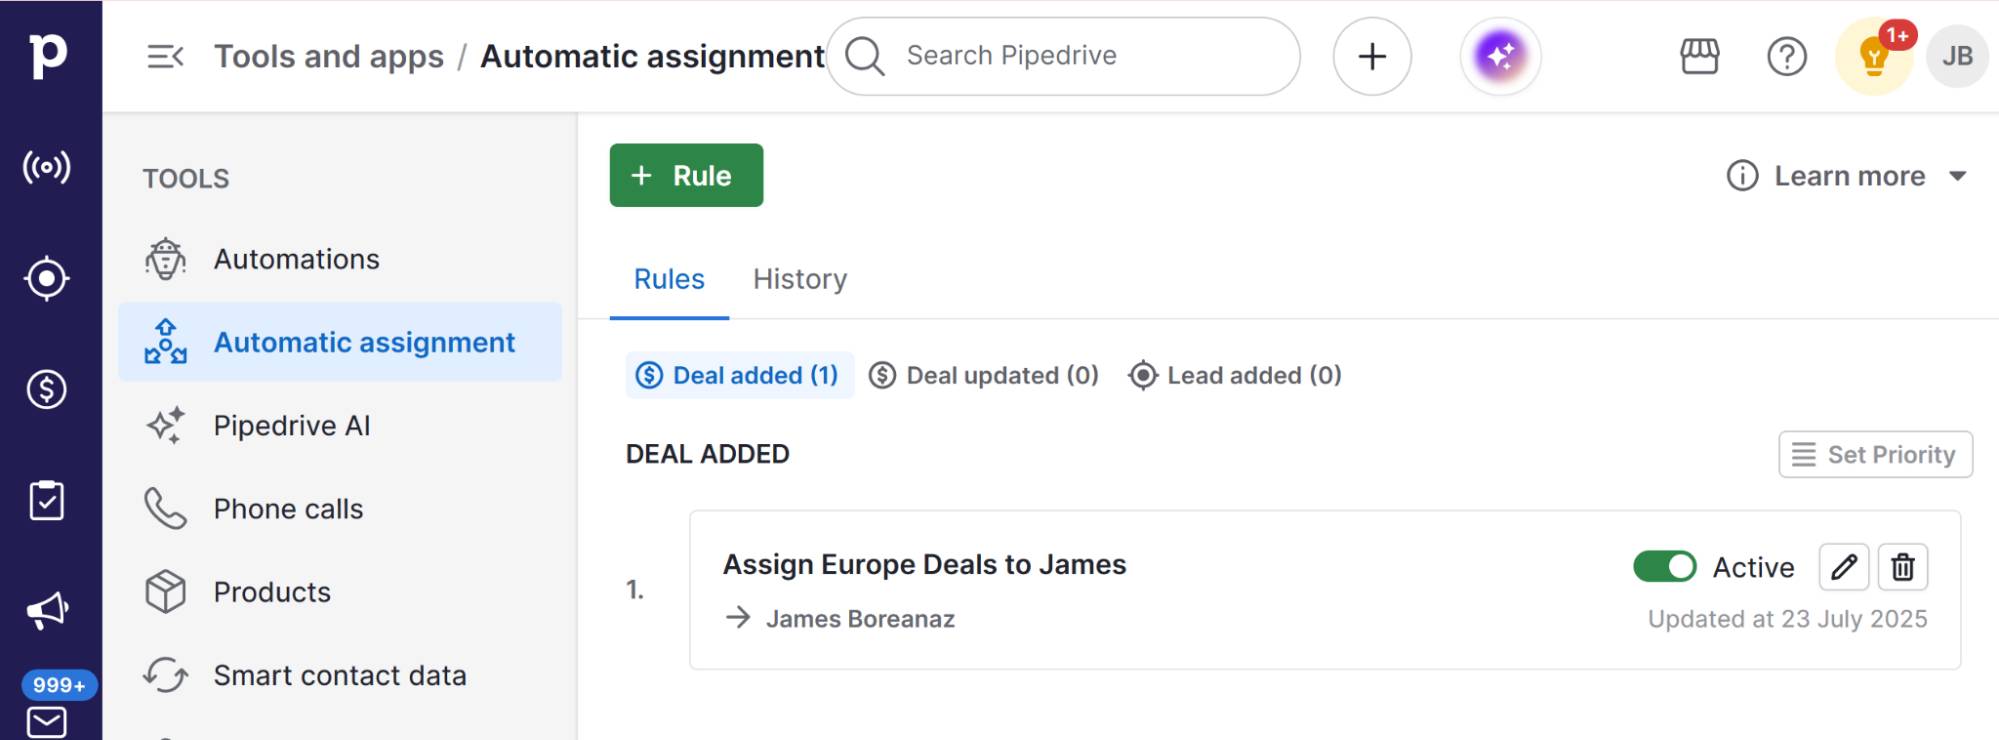Switch to the History tab

click(x=800, y=279)
